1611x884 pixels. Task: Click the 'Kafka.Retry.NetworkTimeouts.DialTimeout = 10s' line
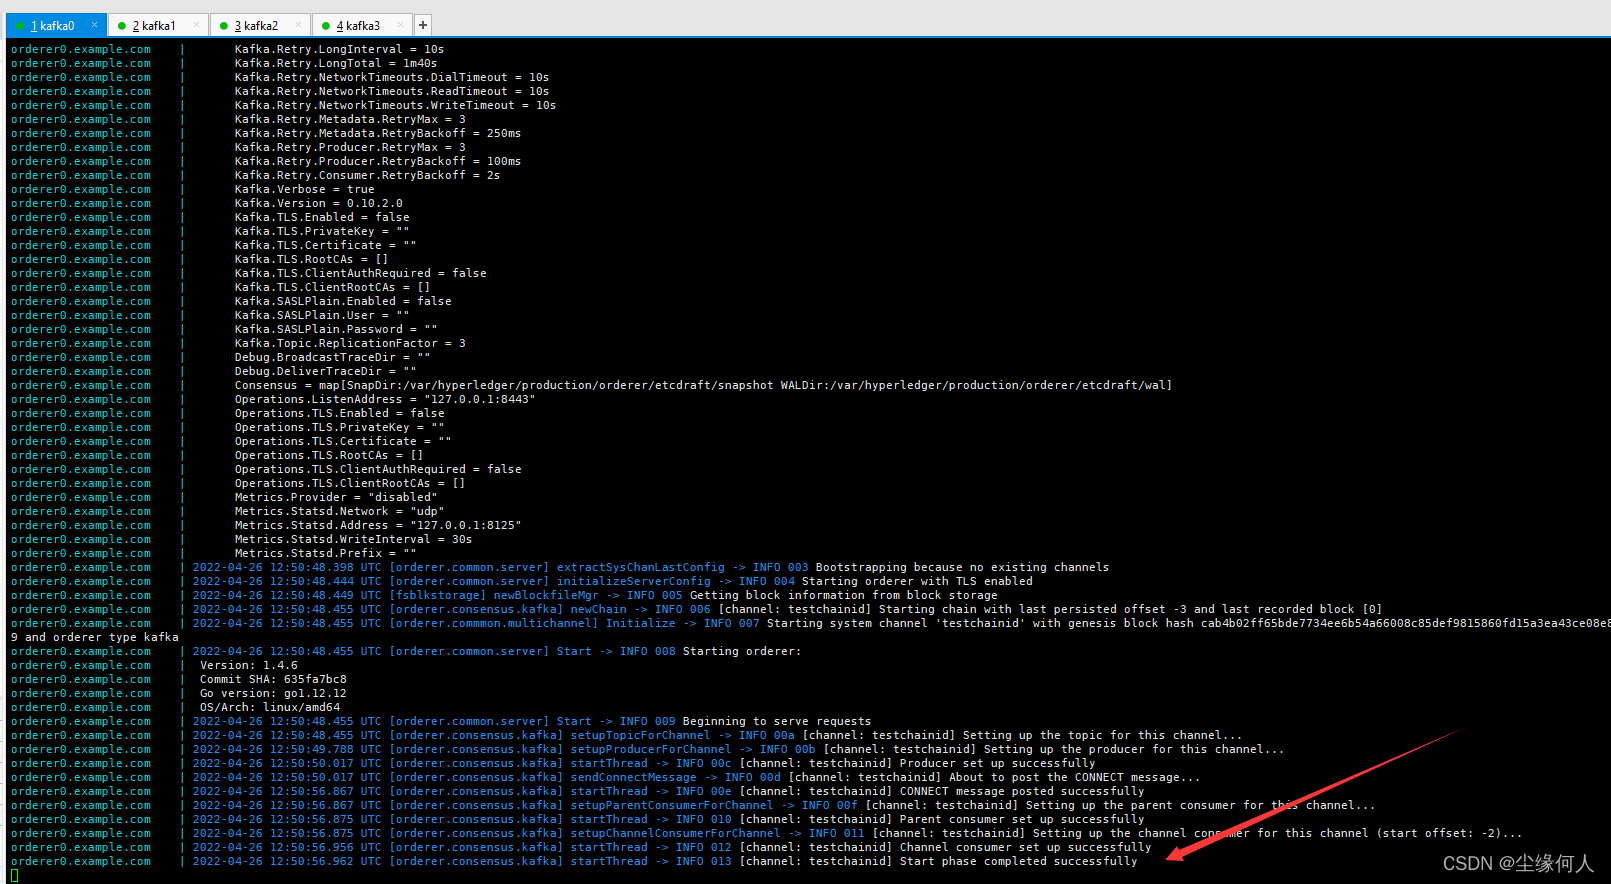coord(392,77)
